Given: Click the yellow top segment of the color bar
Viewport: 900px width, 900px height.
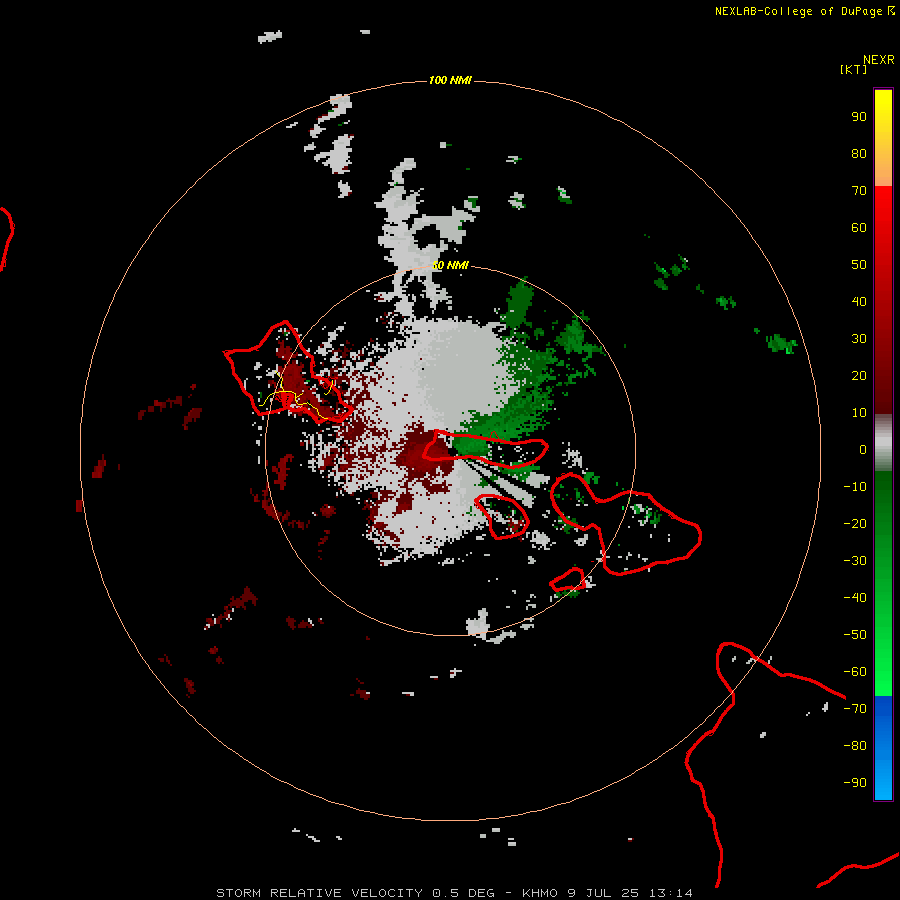Looking at the screenshot, I should pos(883,138).
